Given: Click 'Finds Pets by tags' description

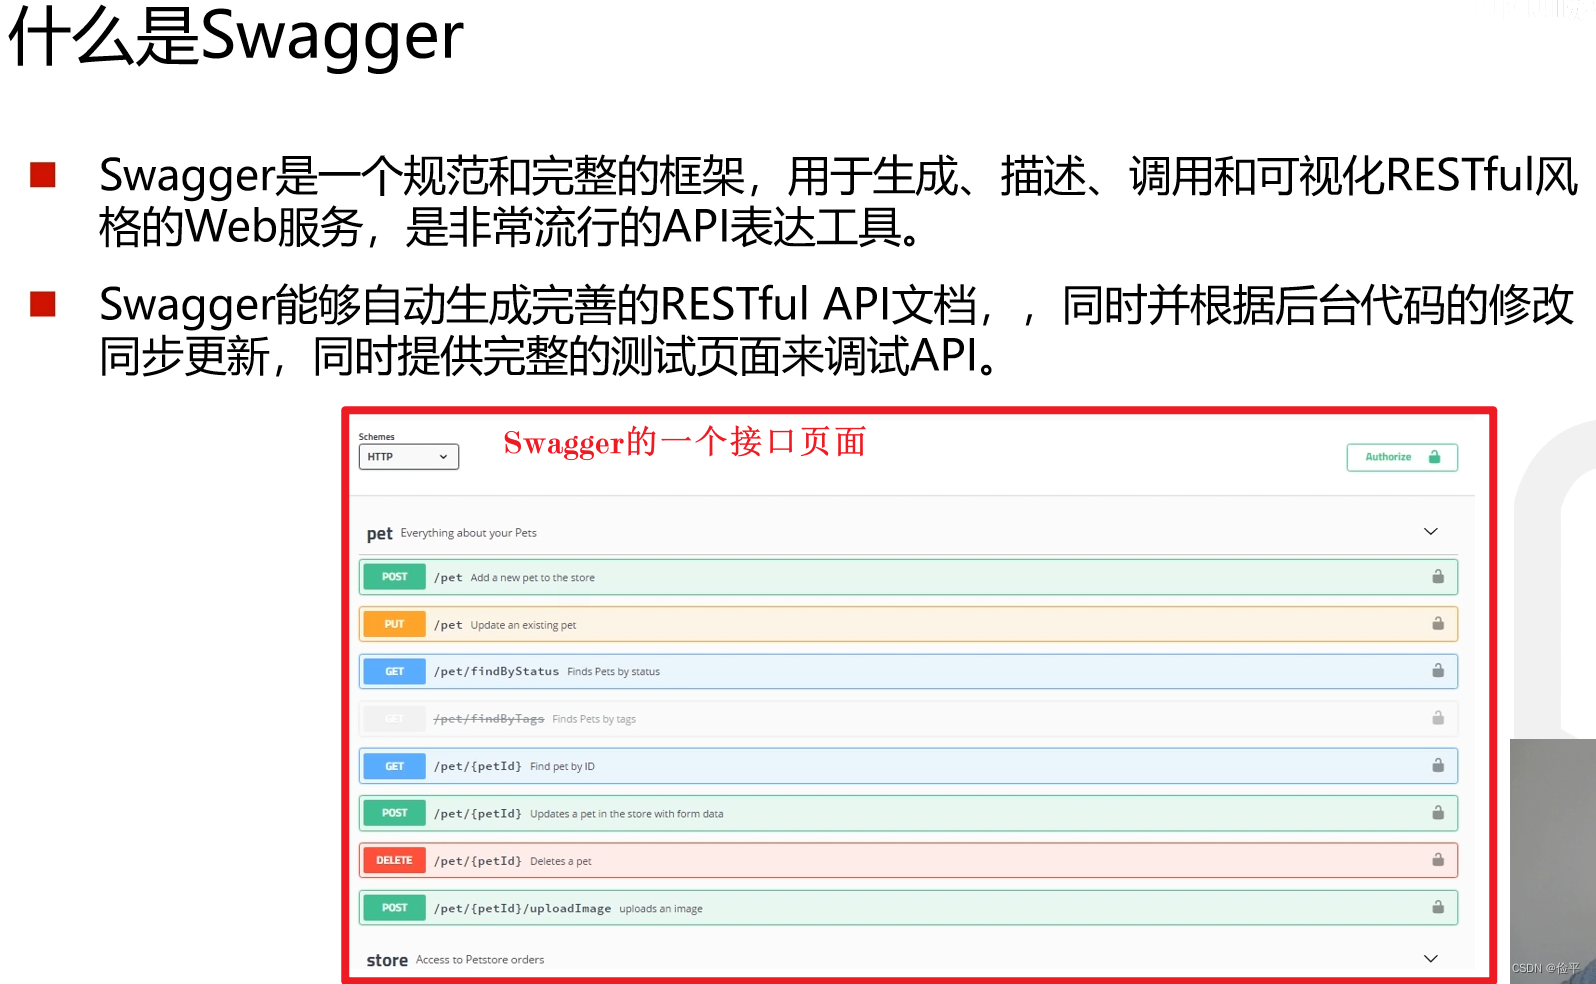Looking at the screenshot, I should 594,719.
